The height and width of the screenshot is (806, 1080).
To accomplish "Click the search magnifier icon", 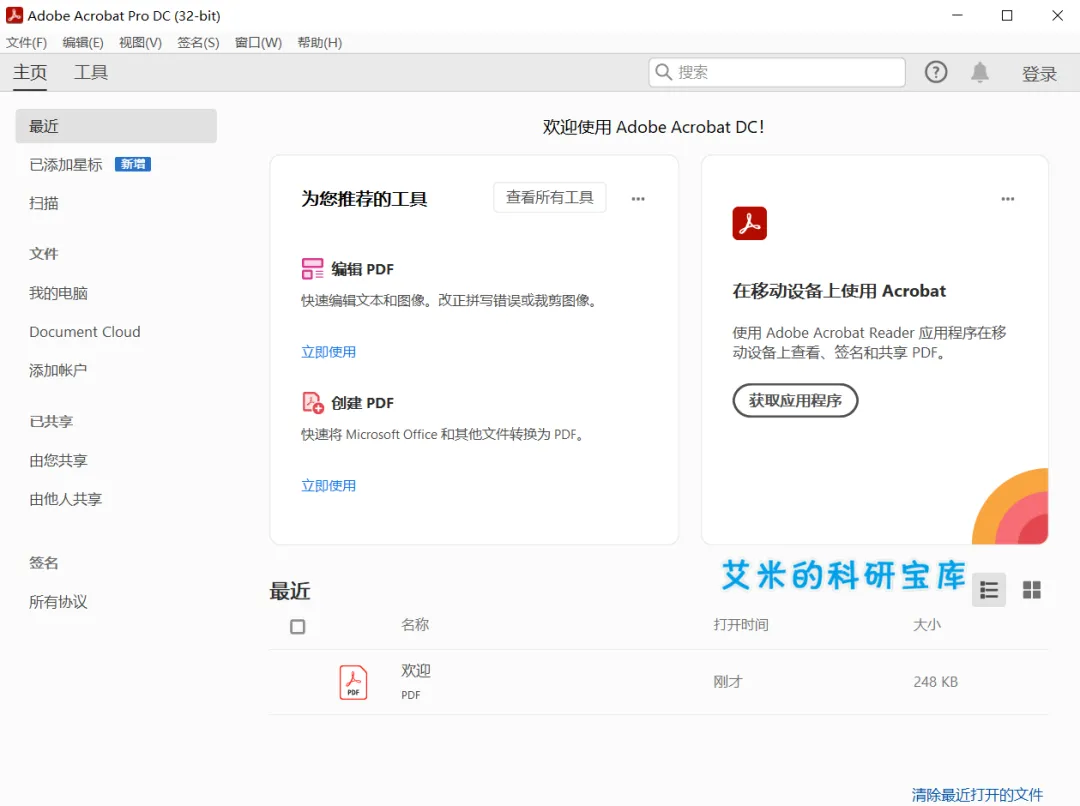I will 663,72.
